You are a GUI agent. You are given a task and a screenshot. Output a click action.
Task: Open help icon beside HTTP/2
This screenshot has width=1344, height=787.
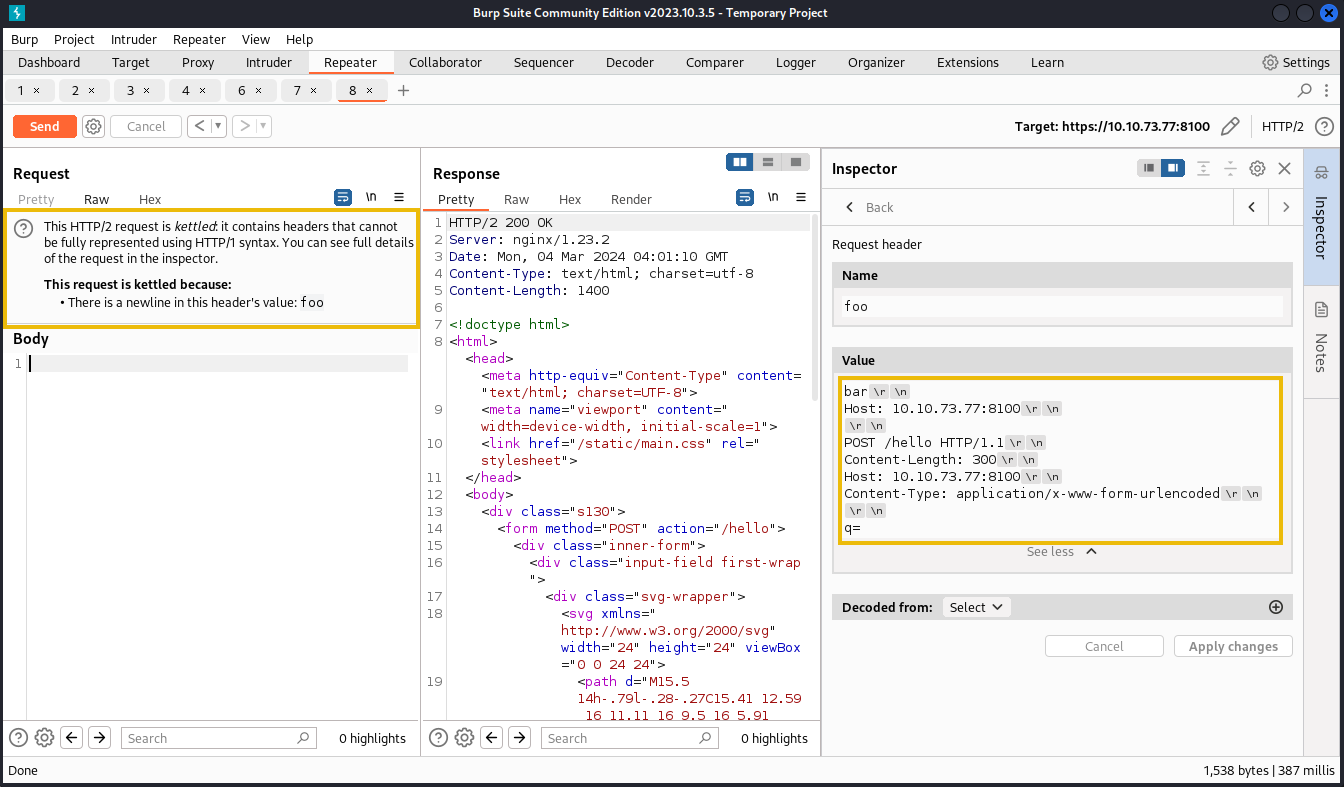(1324, 127)
